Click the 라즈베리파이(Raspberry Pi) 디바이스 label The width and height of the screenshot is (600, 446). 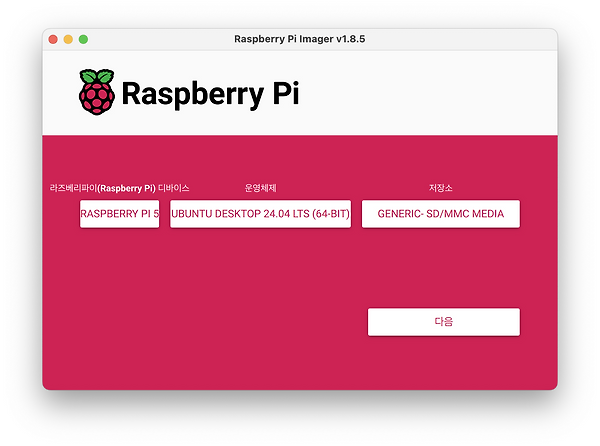click(120, 187)
